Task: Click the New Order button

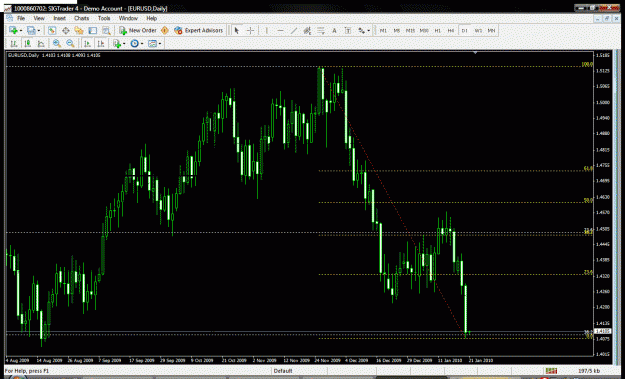Action: [138, 30]
